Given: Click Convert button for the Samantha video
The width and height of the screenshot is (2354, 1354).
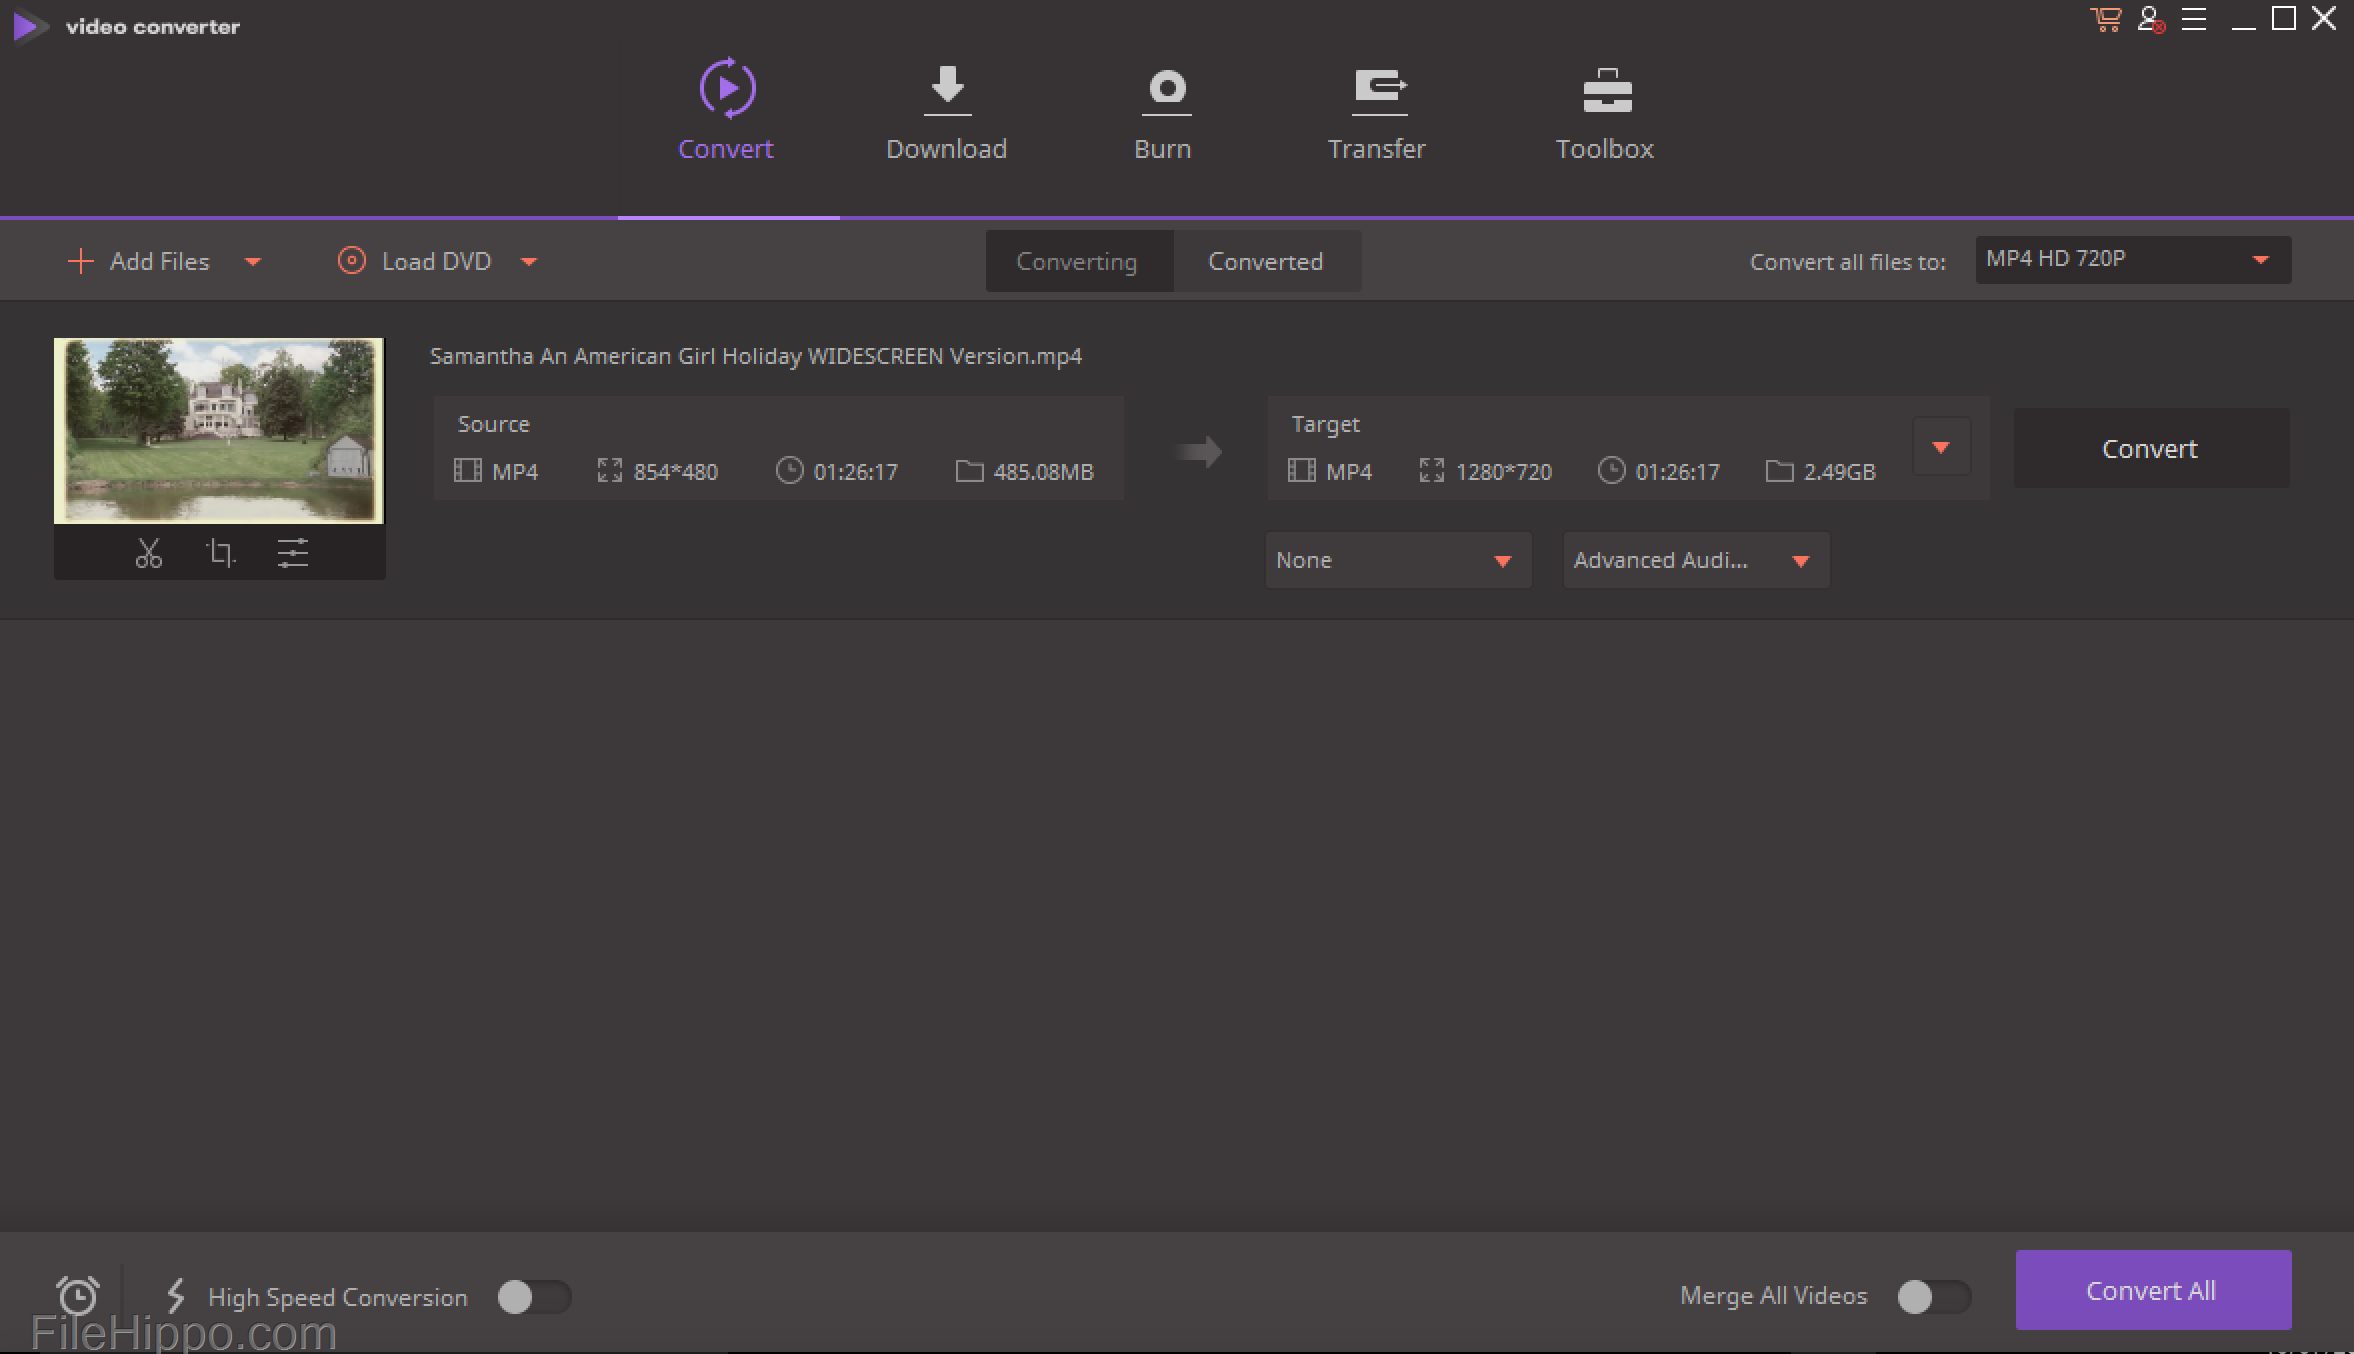Looking at the screenshot, I should [2150, 448].
